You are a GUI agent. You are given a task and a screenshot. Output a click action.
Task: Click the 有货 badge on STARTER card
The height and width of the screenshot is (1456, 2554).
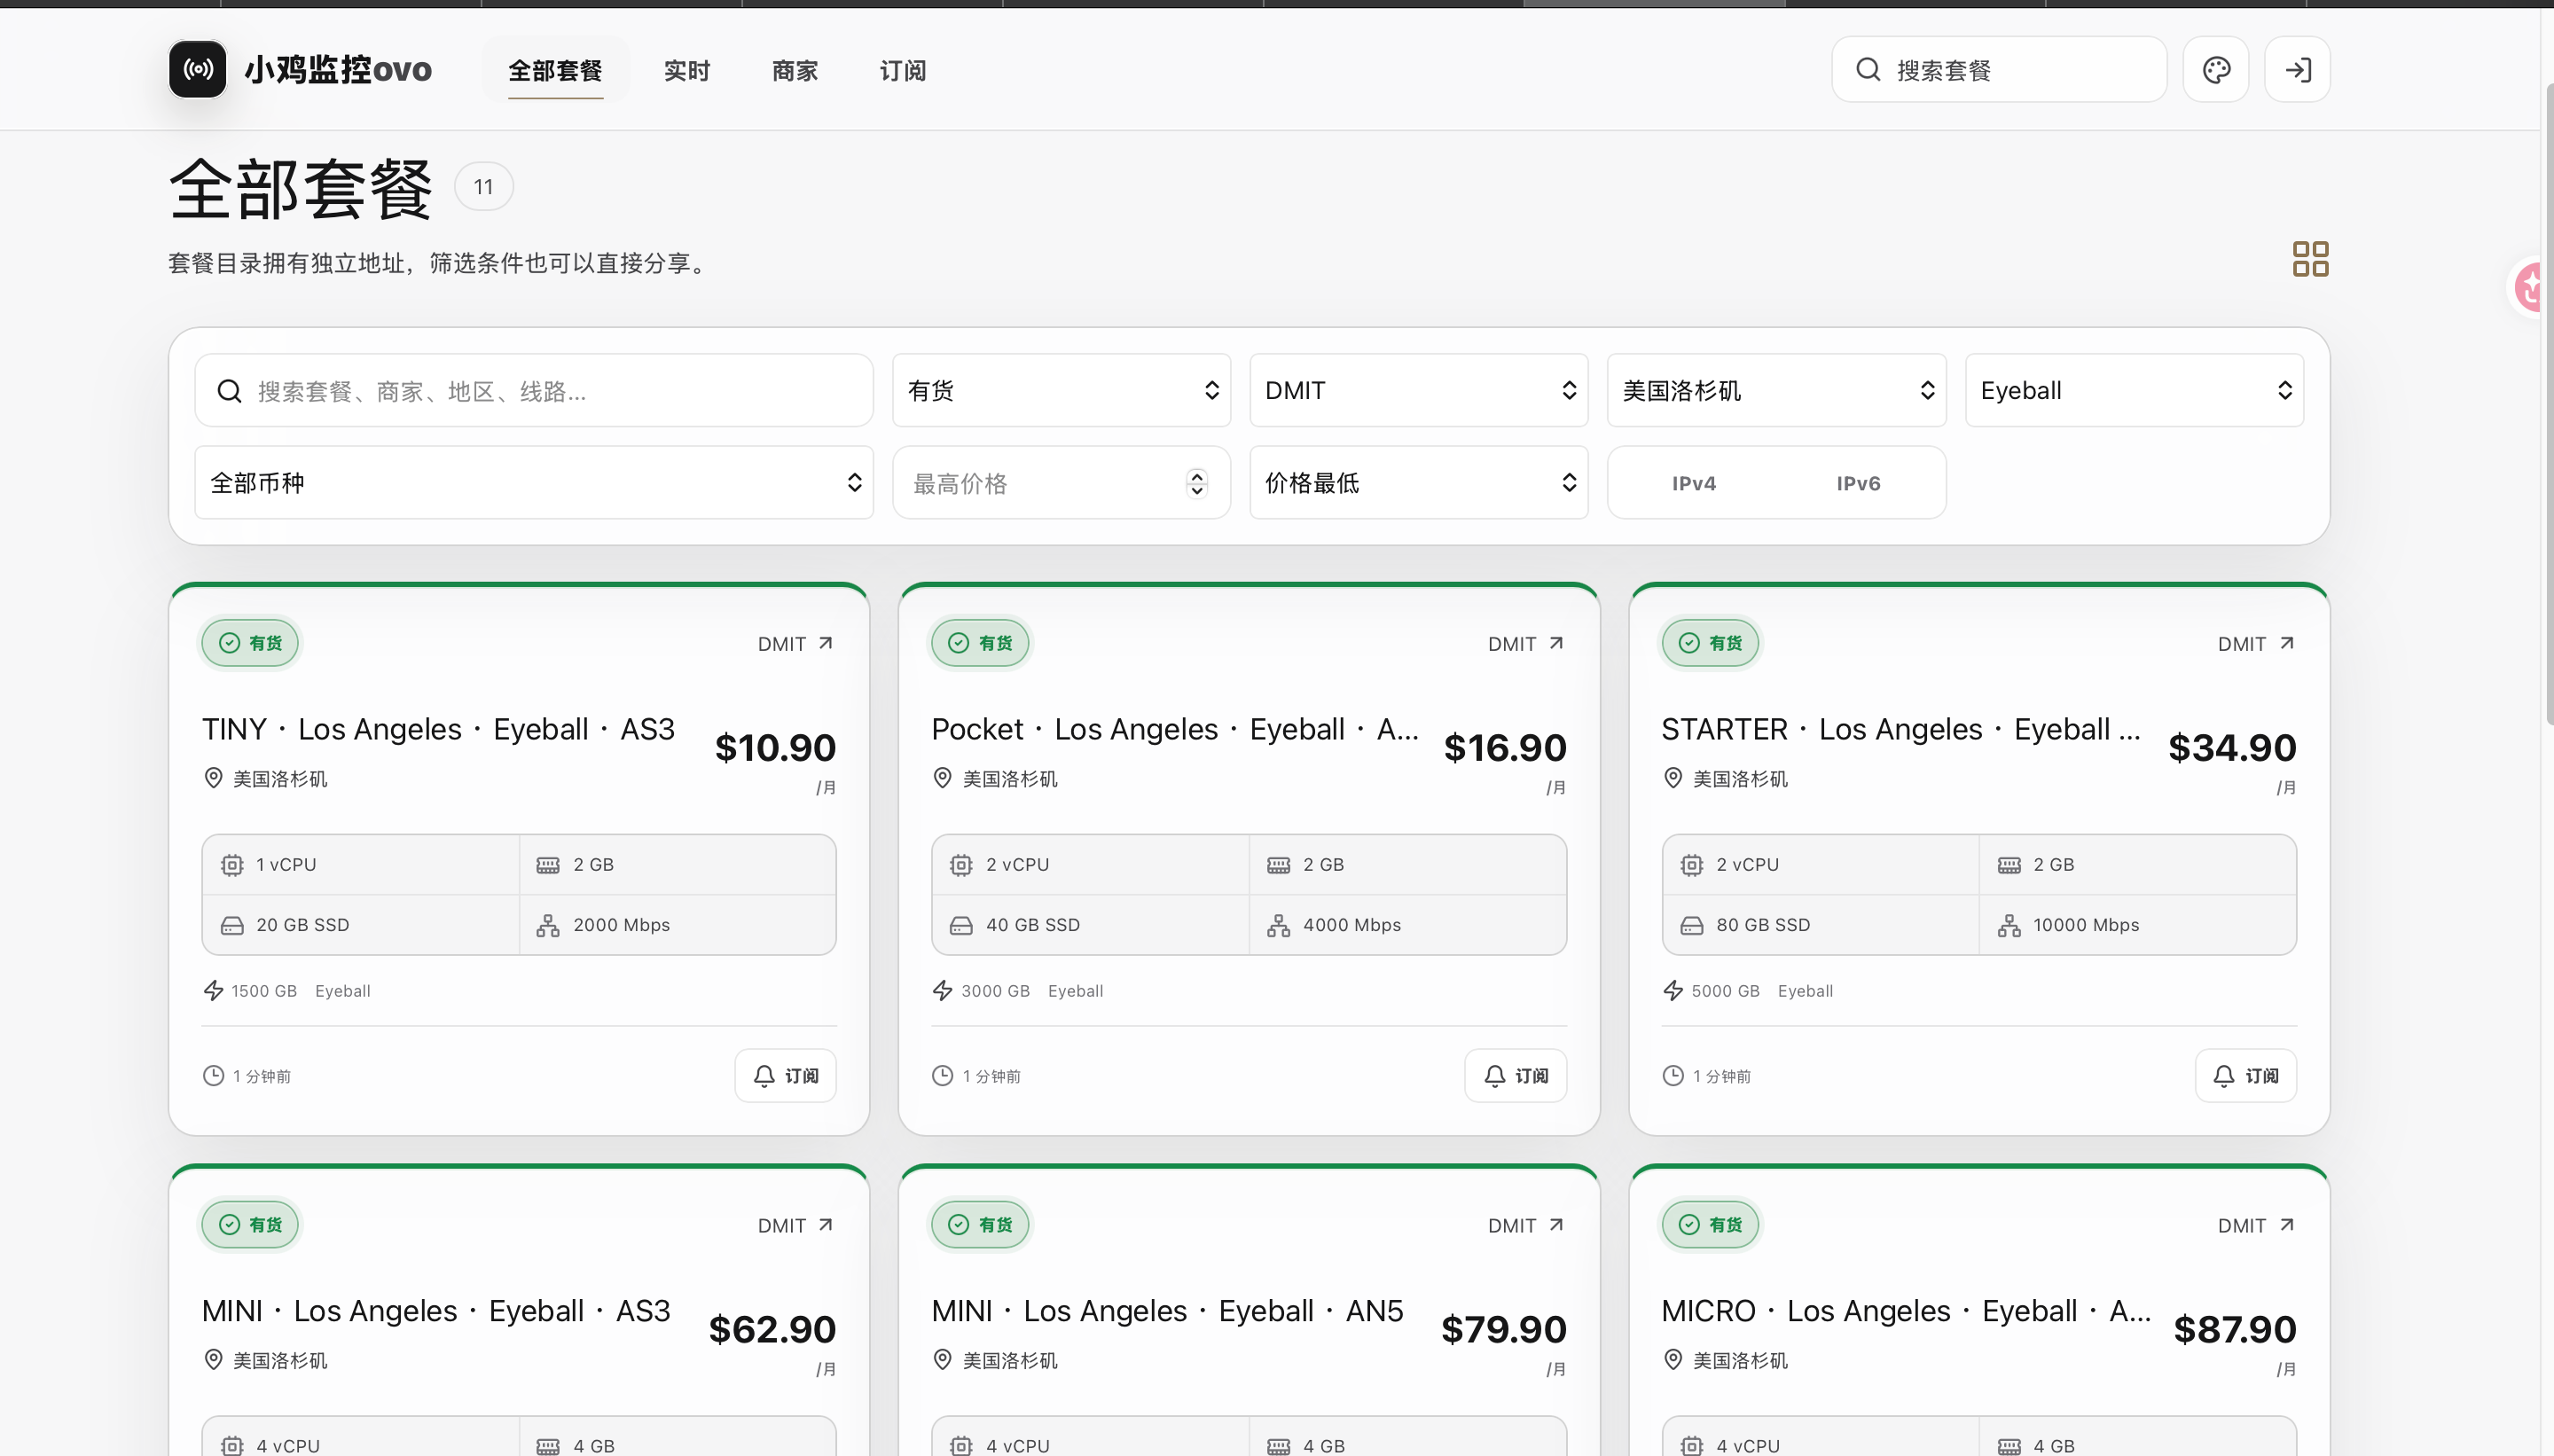click(1710, 642)
